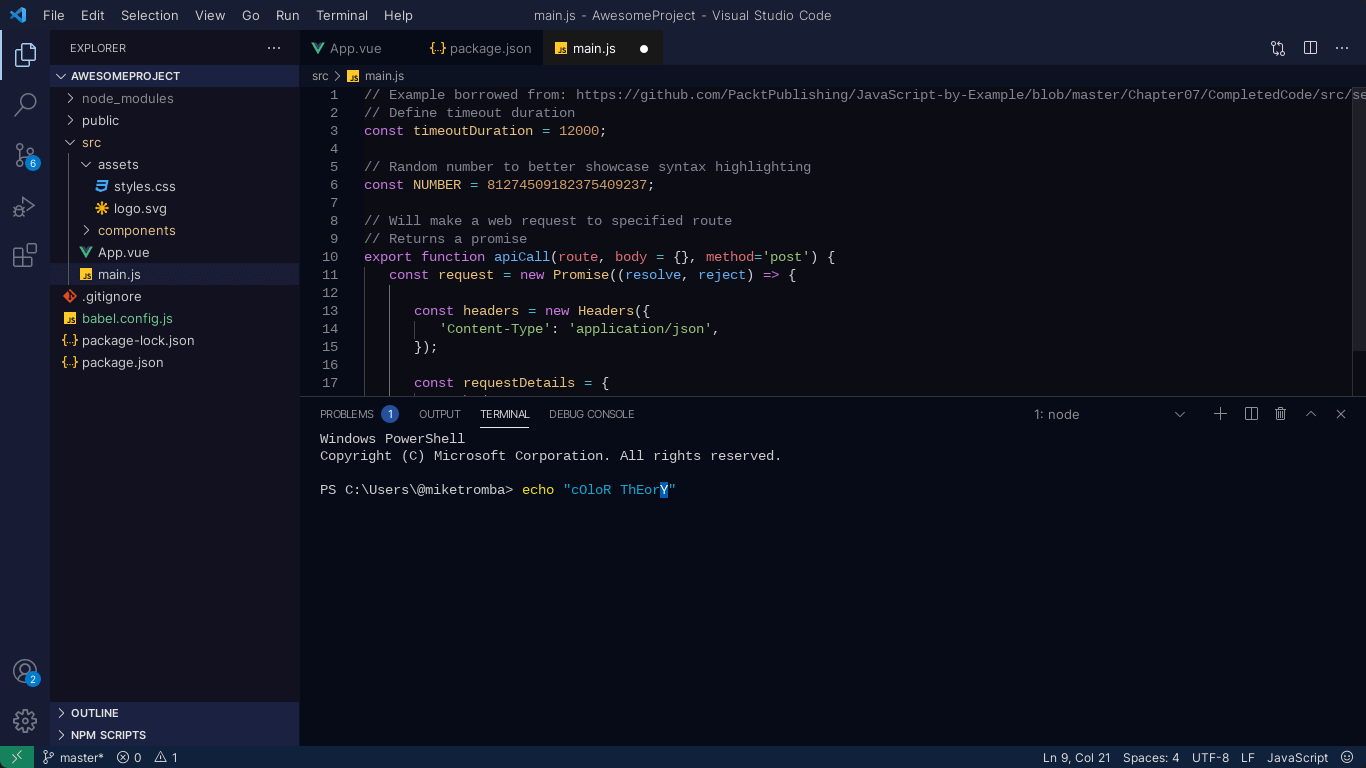
Task: Switch to the PROBLEMS panel tab
Action: [x=358, y=414]
